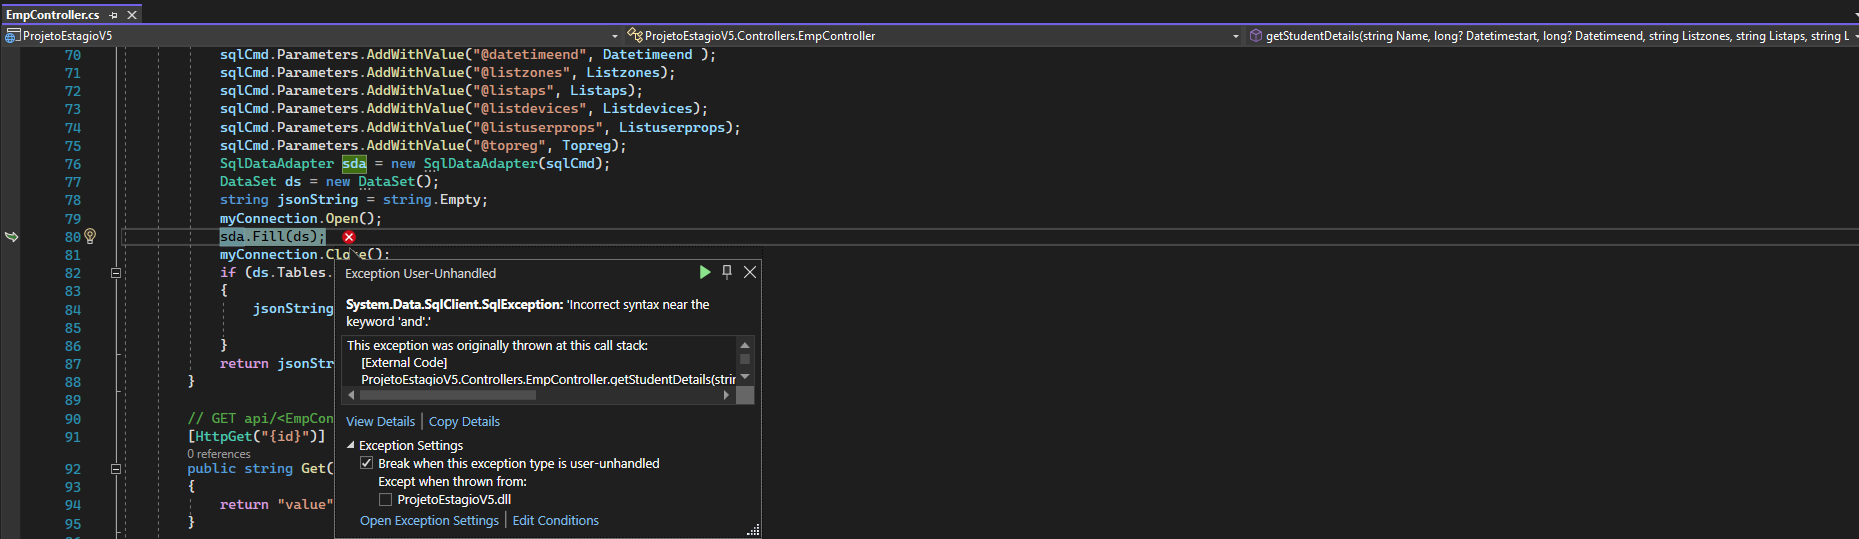
Task: Pin the EmpController.cs tab
Action: pos(114,15)
